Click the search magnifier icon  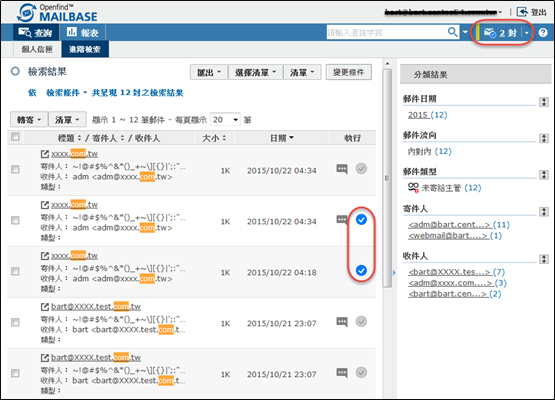tap(453, 32)
